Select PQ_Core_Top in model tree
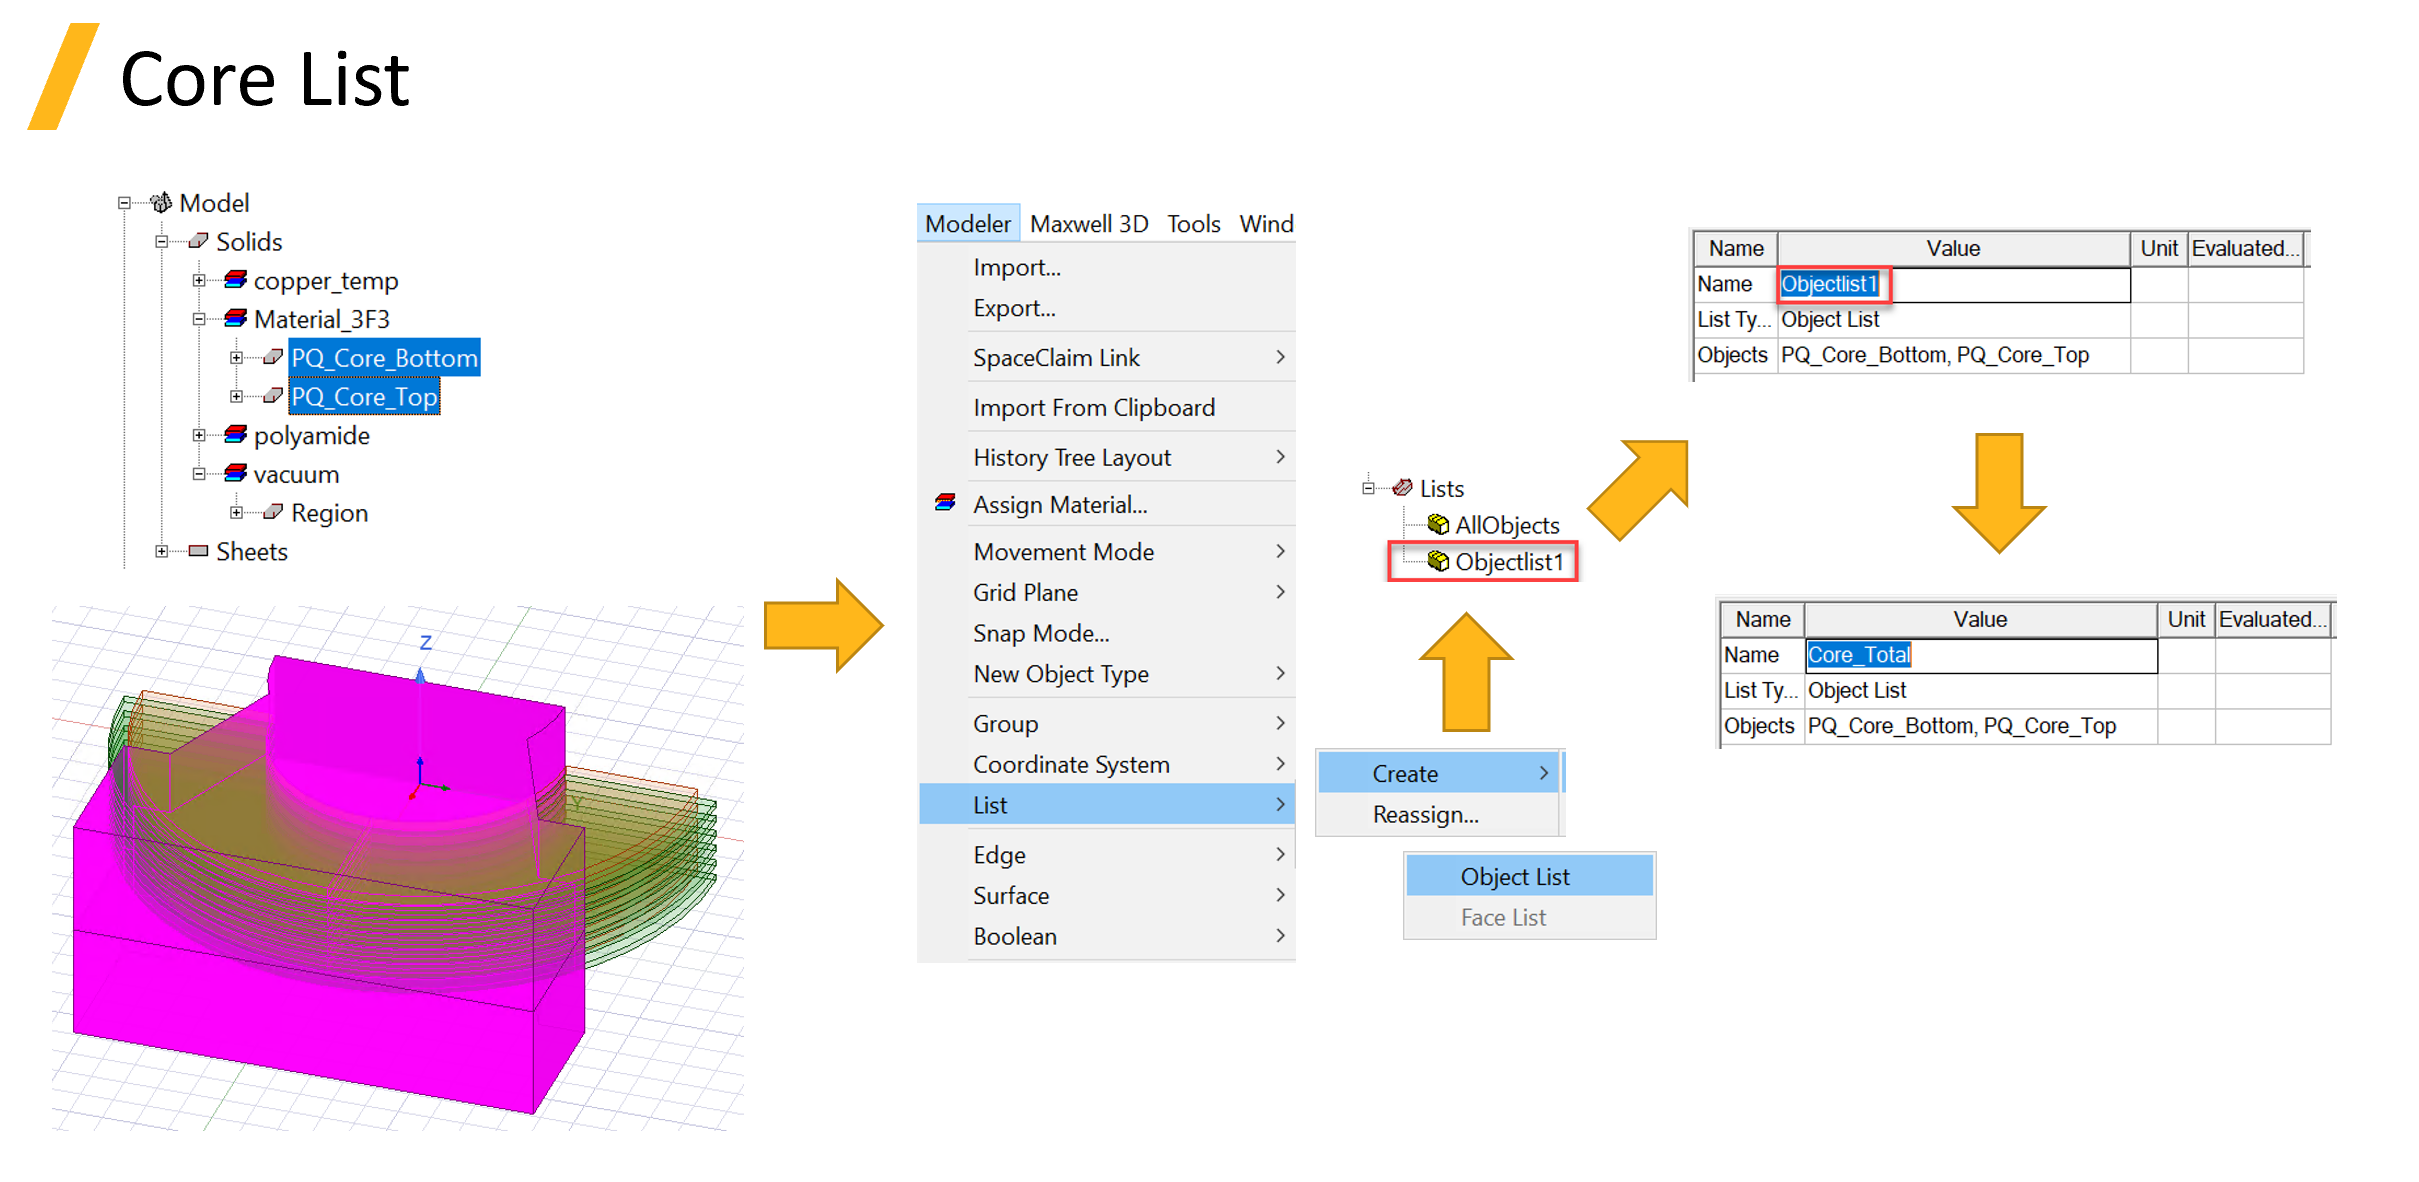2419x1182 pixels. click(x=364, y=397)
